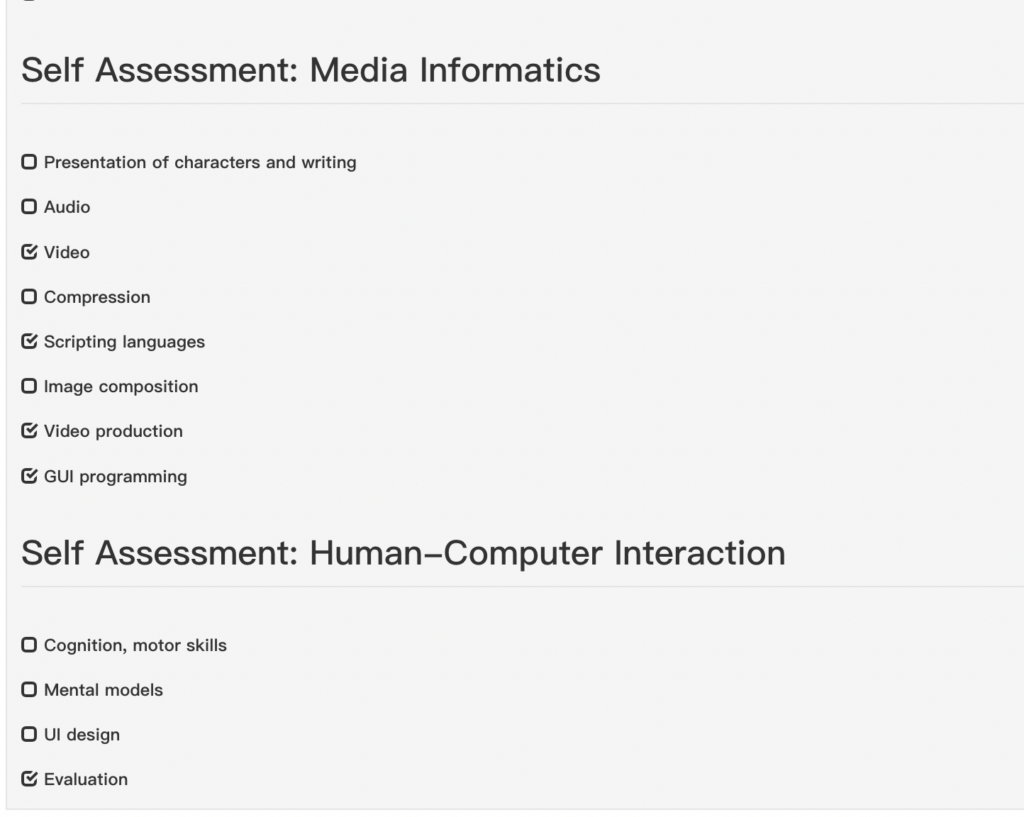The width and height of the screenshot is (1024, 817).
Task: Check the Cognition, motor skills box
Action: 29,645
